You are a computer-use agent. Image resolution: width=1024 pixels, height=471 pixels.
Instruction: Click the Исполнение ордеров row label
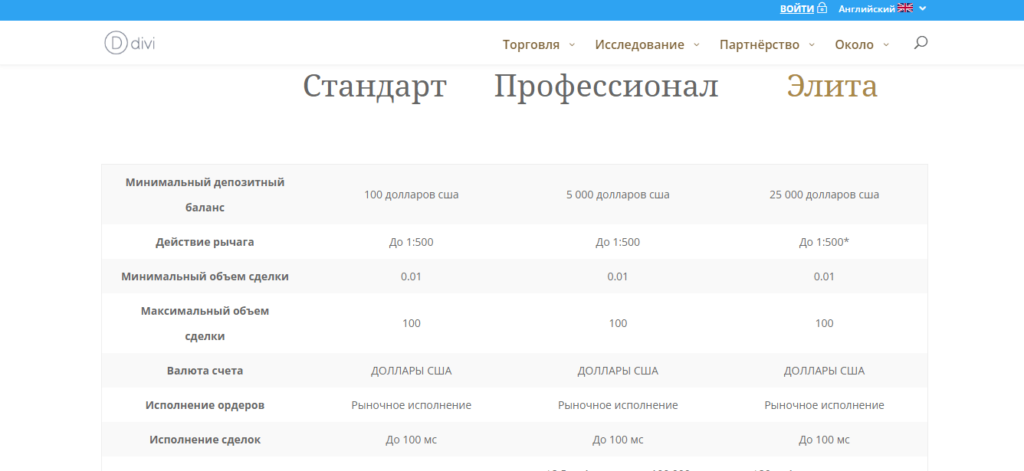tap(205, 405)
